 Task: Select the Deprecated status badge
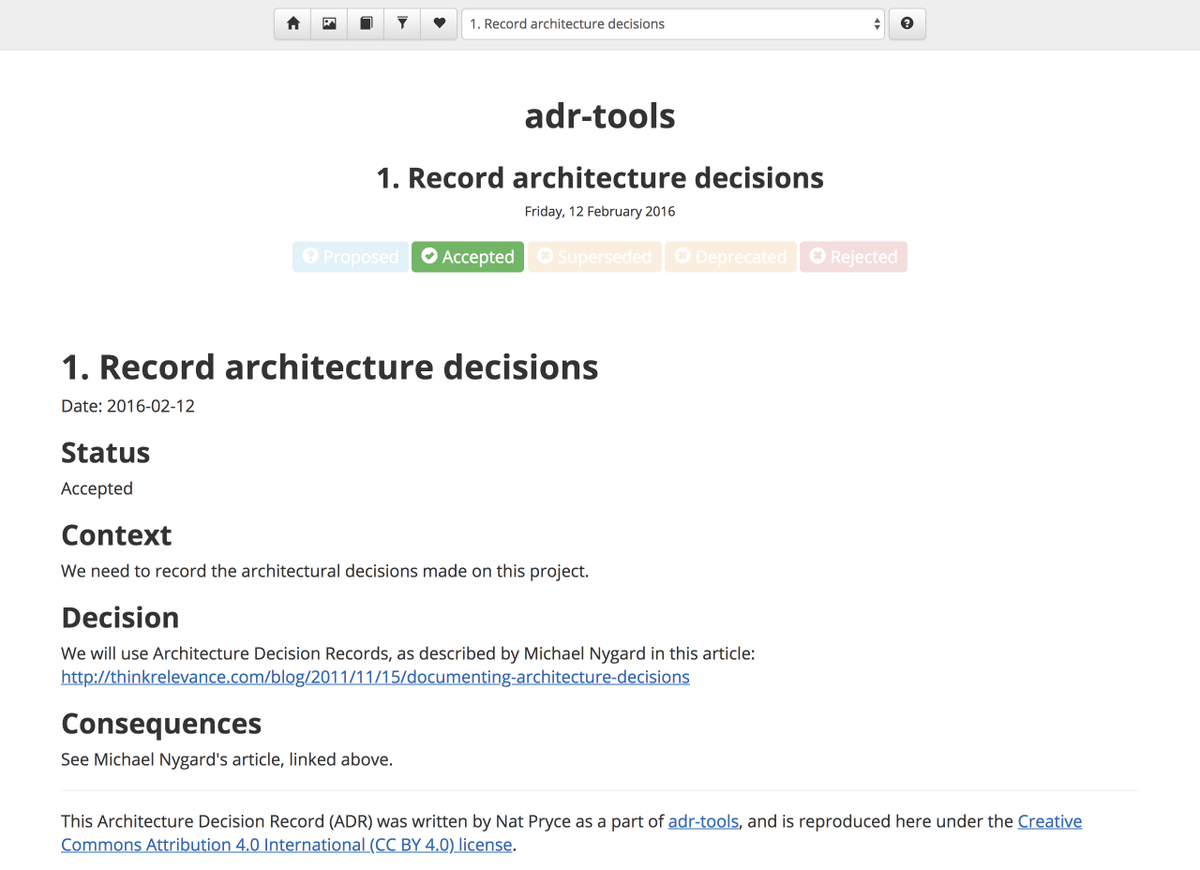(x=731, y=257)
